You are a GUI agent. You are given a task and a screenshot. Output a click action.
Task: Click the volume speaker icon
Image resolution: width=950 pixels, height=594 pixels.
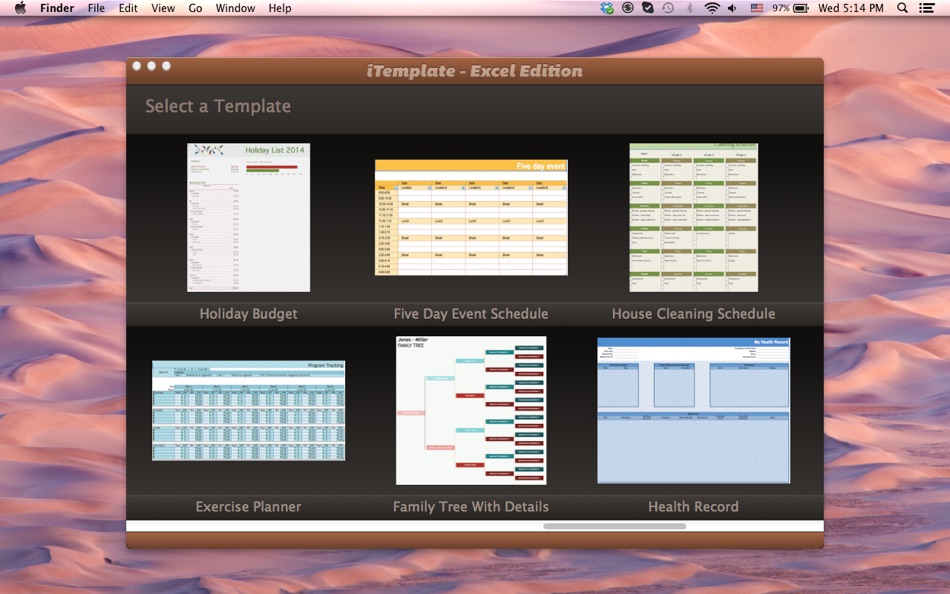(733, 8)
